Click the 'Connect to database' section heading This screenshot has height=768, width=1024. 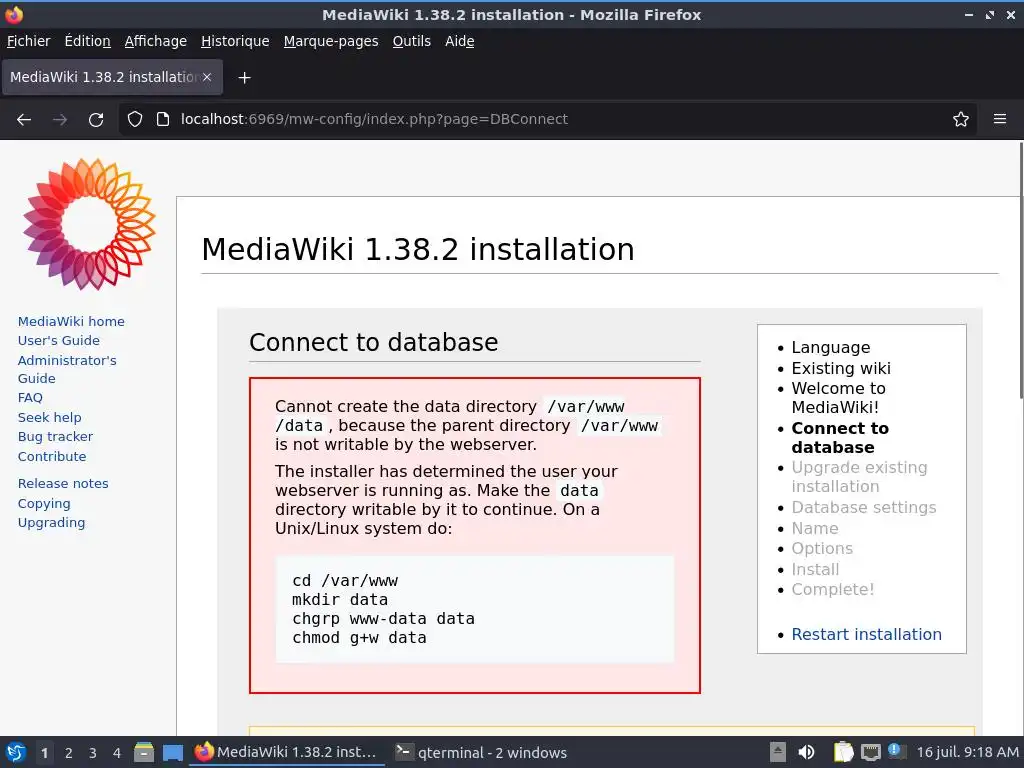click(374, 342)
